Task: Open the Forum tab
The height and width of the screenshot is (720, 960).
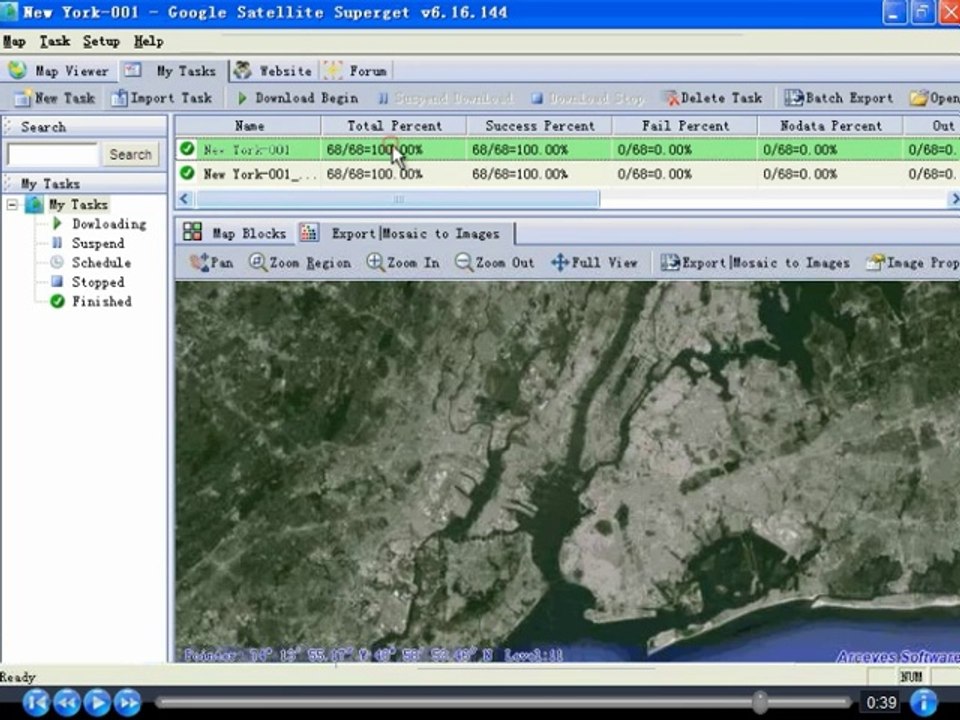Action: (355, 71)
